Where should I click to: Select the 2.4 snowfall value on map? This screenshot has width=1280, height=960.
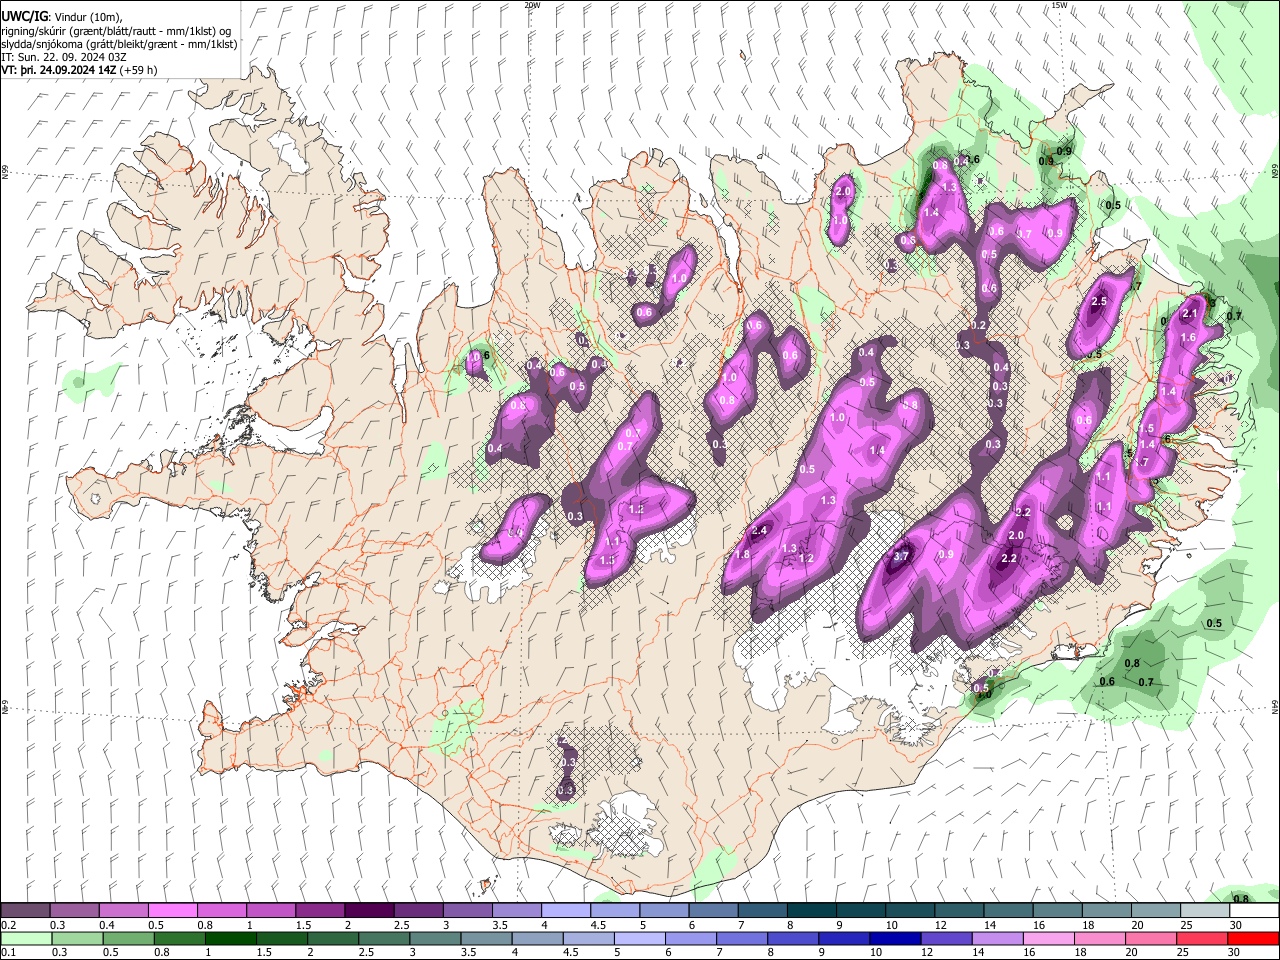coord(759,531)
